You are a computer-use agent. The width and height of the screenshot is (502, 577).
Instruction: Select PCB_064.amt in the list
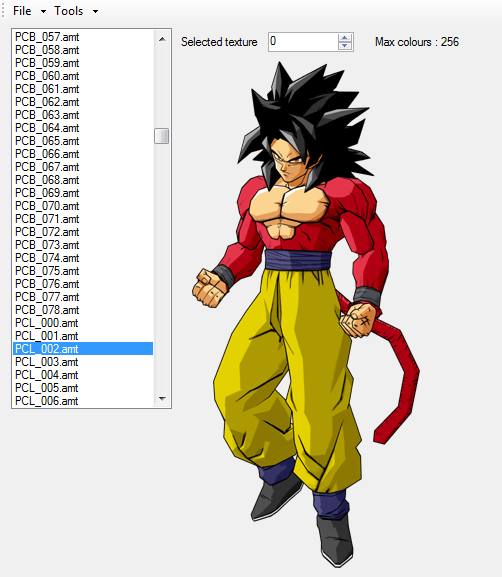click(x=83, y=128)
